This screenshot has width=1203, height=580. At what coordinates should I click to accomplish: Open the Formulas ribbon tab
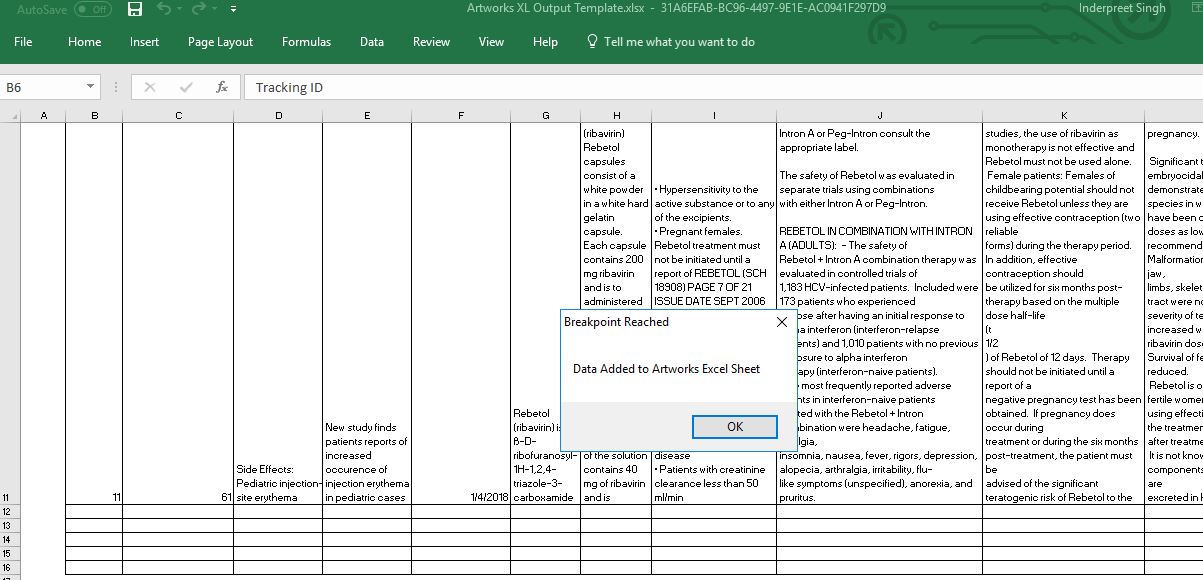(306, 42)
